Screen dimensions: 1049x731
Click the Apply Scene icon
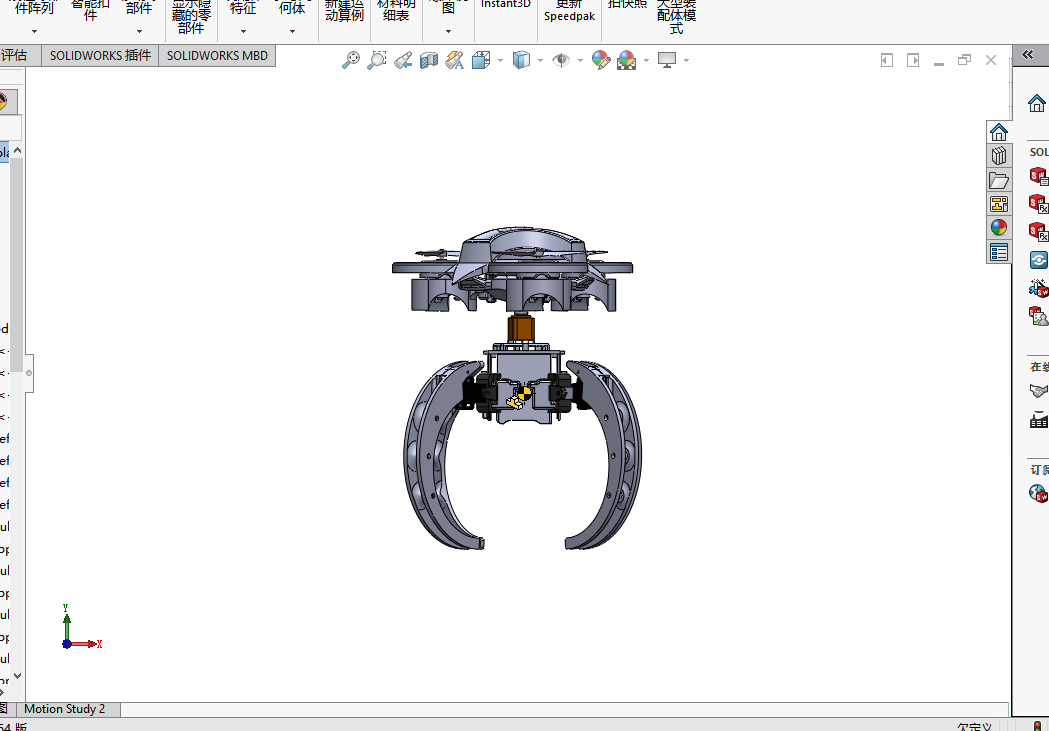coord(627,60)
